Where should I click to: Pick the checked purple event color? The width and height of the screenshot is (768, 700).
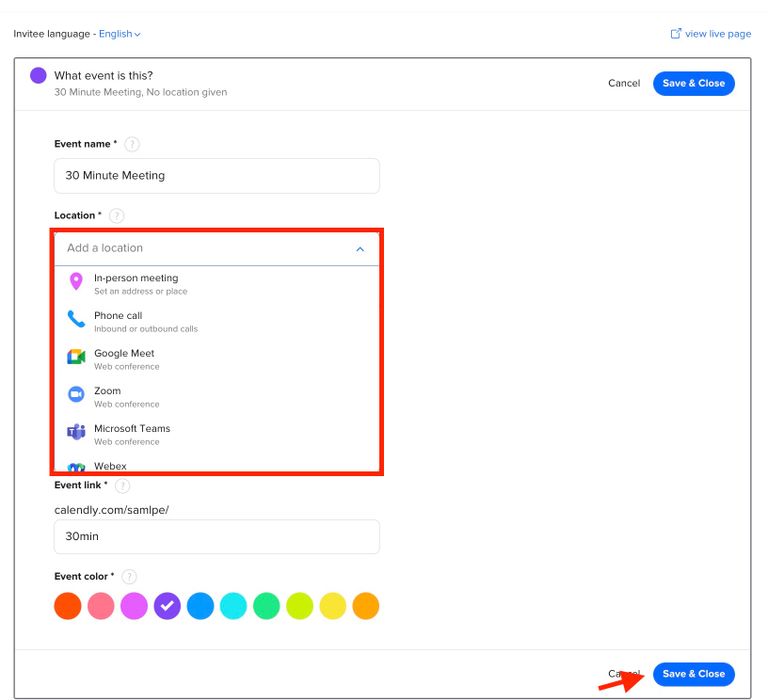click(167, 606)
